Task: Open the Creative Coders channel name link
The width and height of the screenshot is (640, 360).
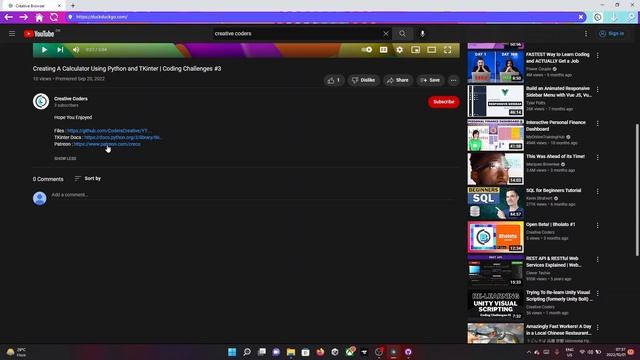Action: tap(71, 99)
